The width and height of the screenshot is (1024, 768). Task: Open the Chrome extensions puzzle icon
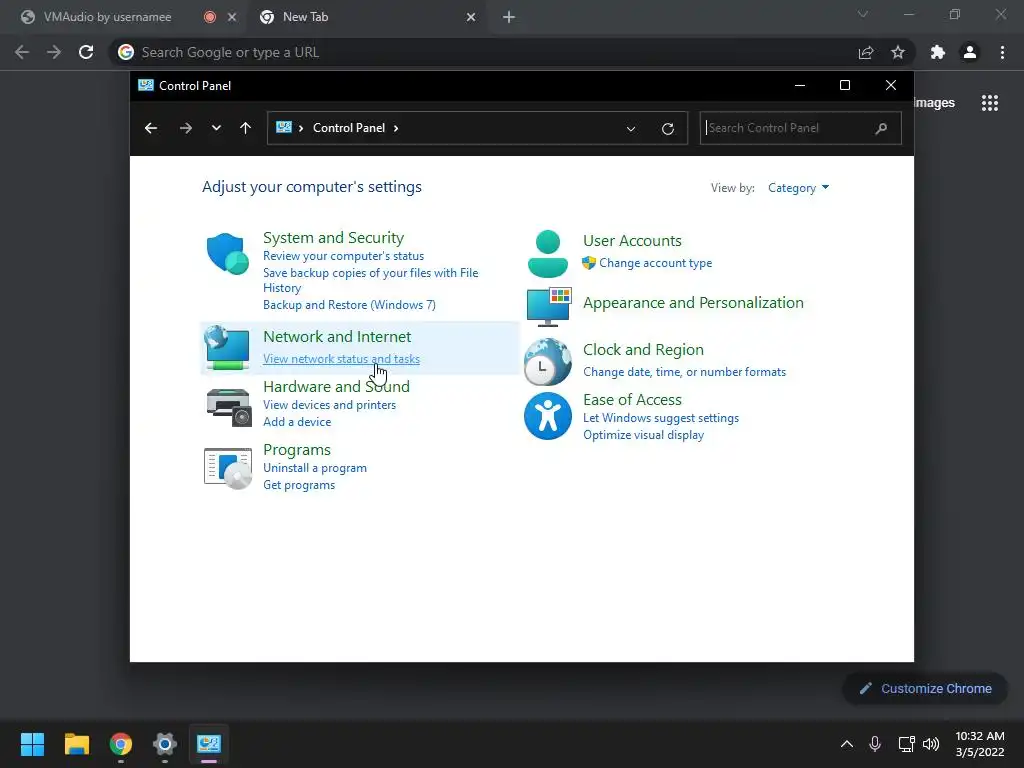[x=938, y=52]
